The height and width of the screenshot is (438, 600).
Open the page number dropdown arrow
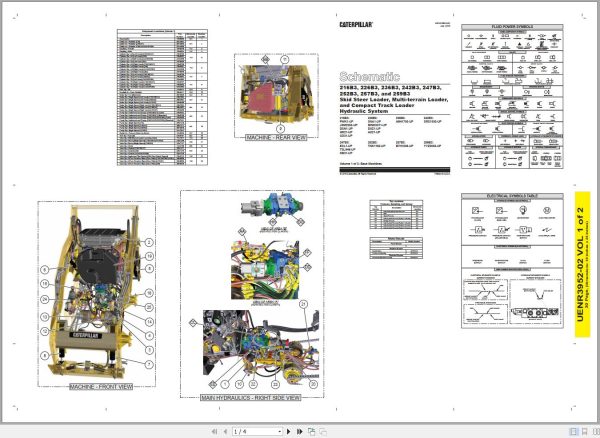280,432
